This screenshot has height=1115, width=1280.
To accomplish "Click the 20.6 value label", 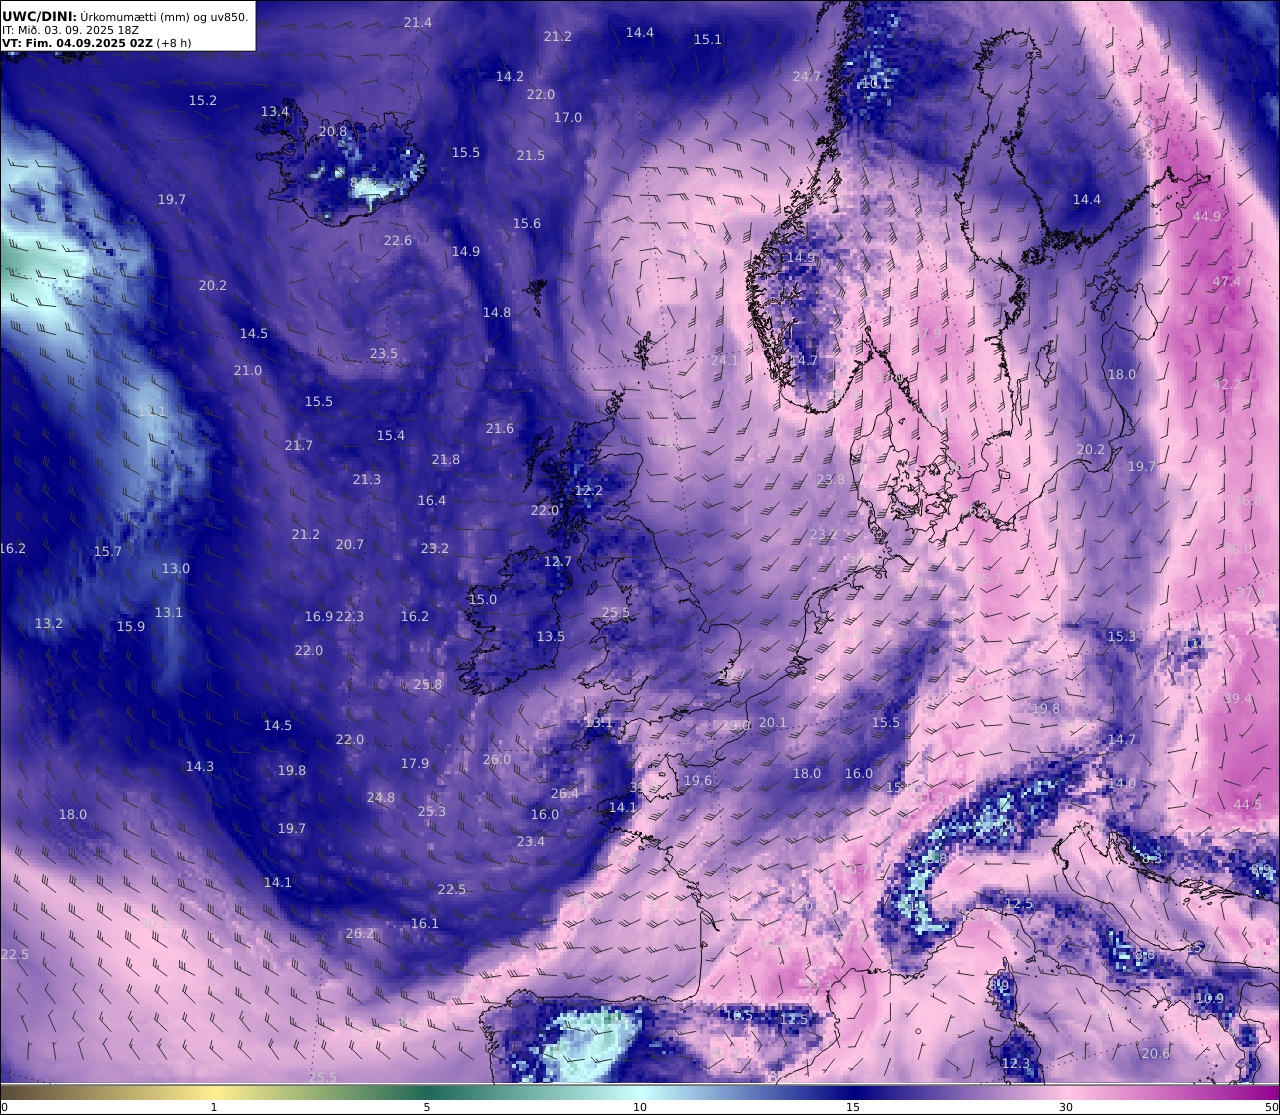I will coord(1156,1053).
